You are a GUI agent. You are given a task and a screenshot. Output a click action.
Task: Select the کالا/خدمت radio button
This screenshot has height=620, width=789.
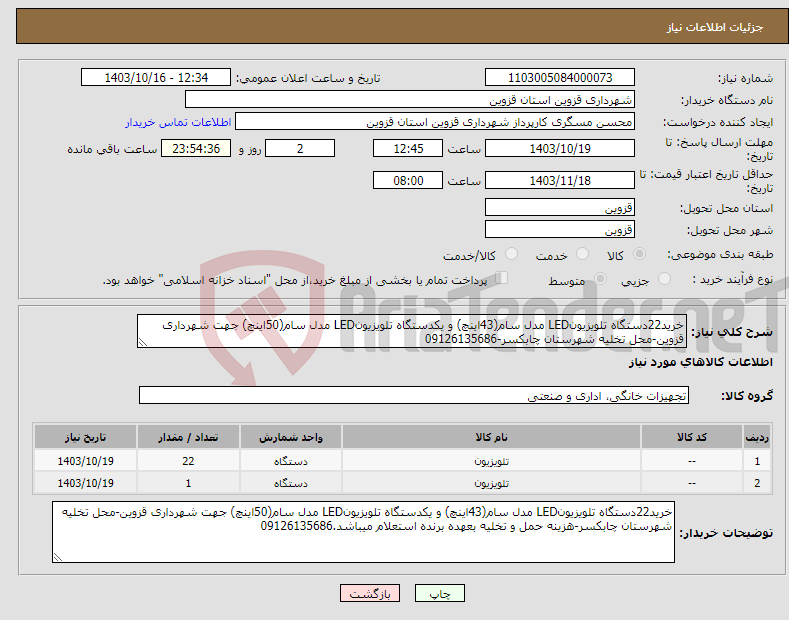pos(511,254)
